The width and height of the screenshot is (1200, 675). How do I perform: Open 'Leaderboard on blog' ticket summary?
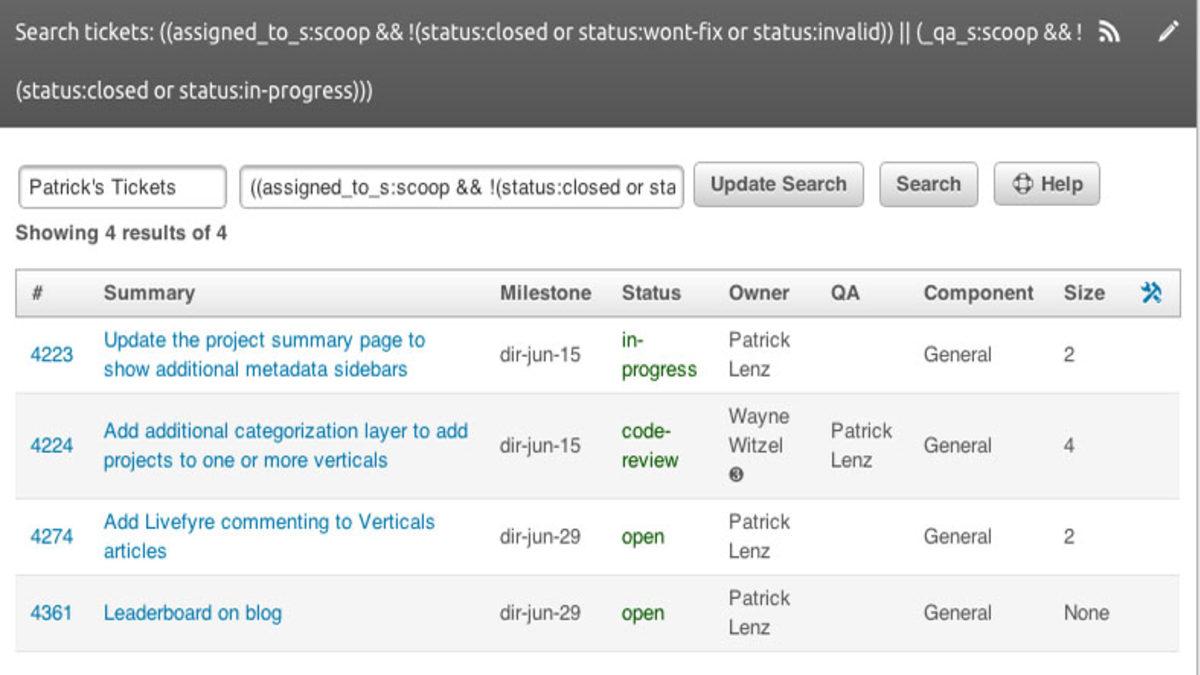[194, 612]
